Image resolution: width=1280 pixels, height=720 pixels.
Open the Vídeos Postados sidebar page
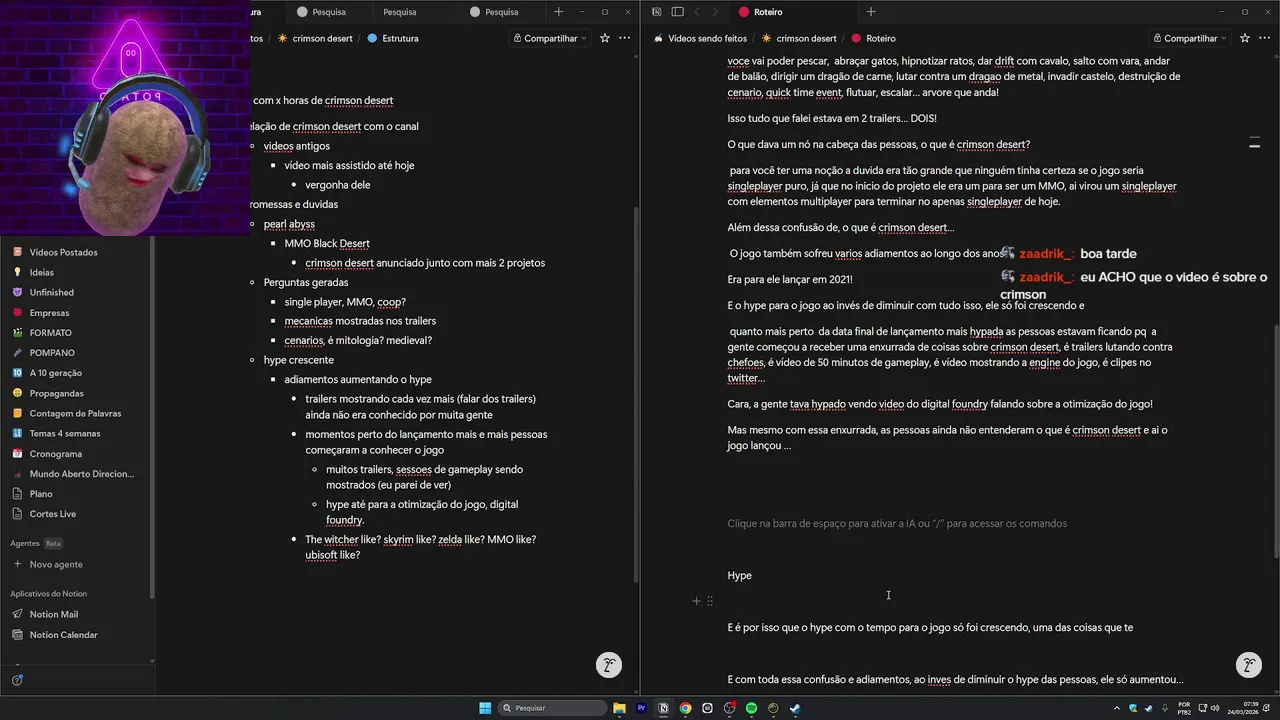63,252
